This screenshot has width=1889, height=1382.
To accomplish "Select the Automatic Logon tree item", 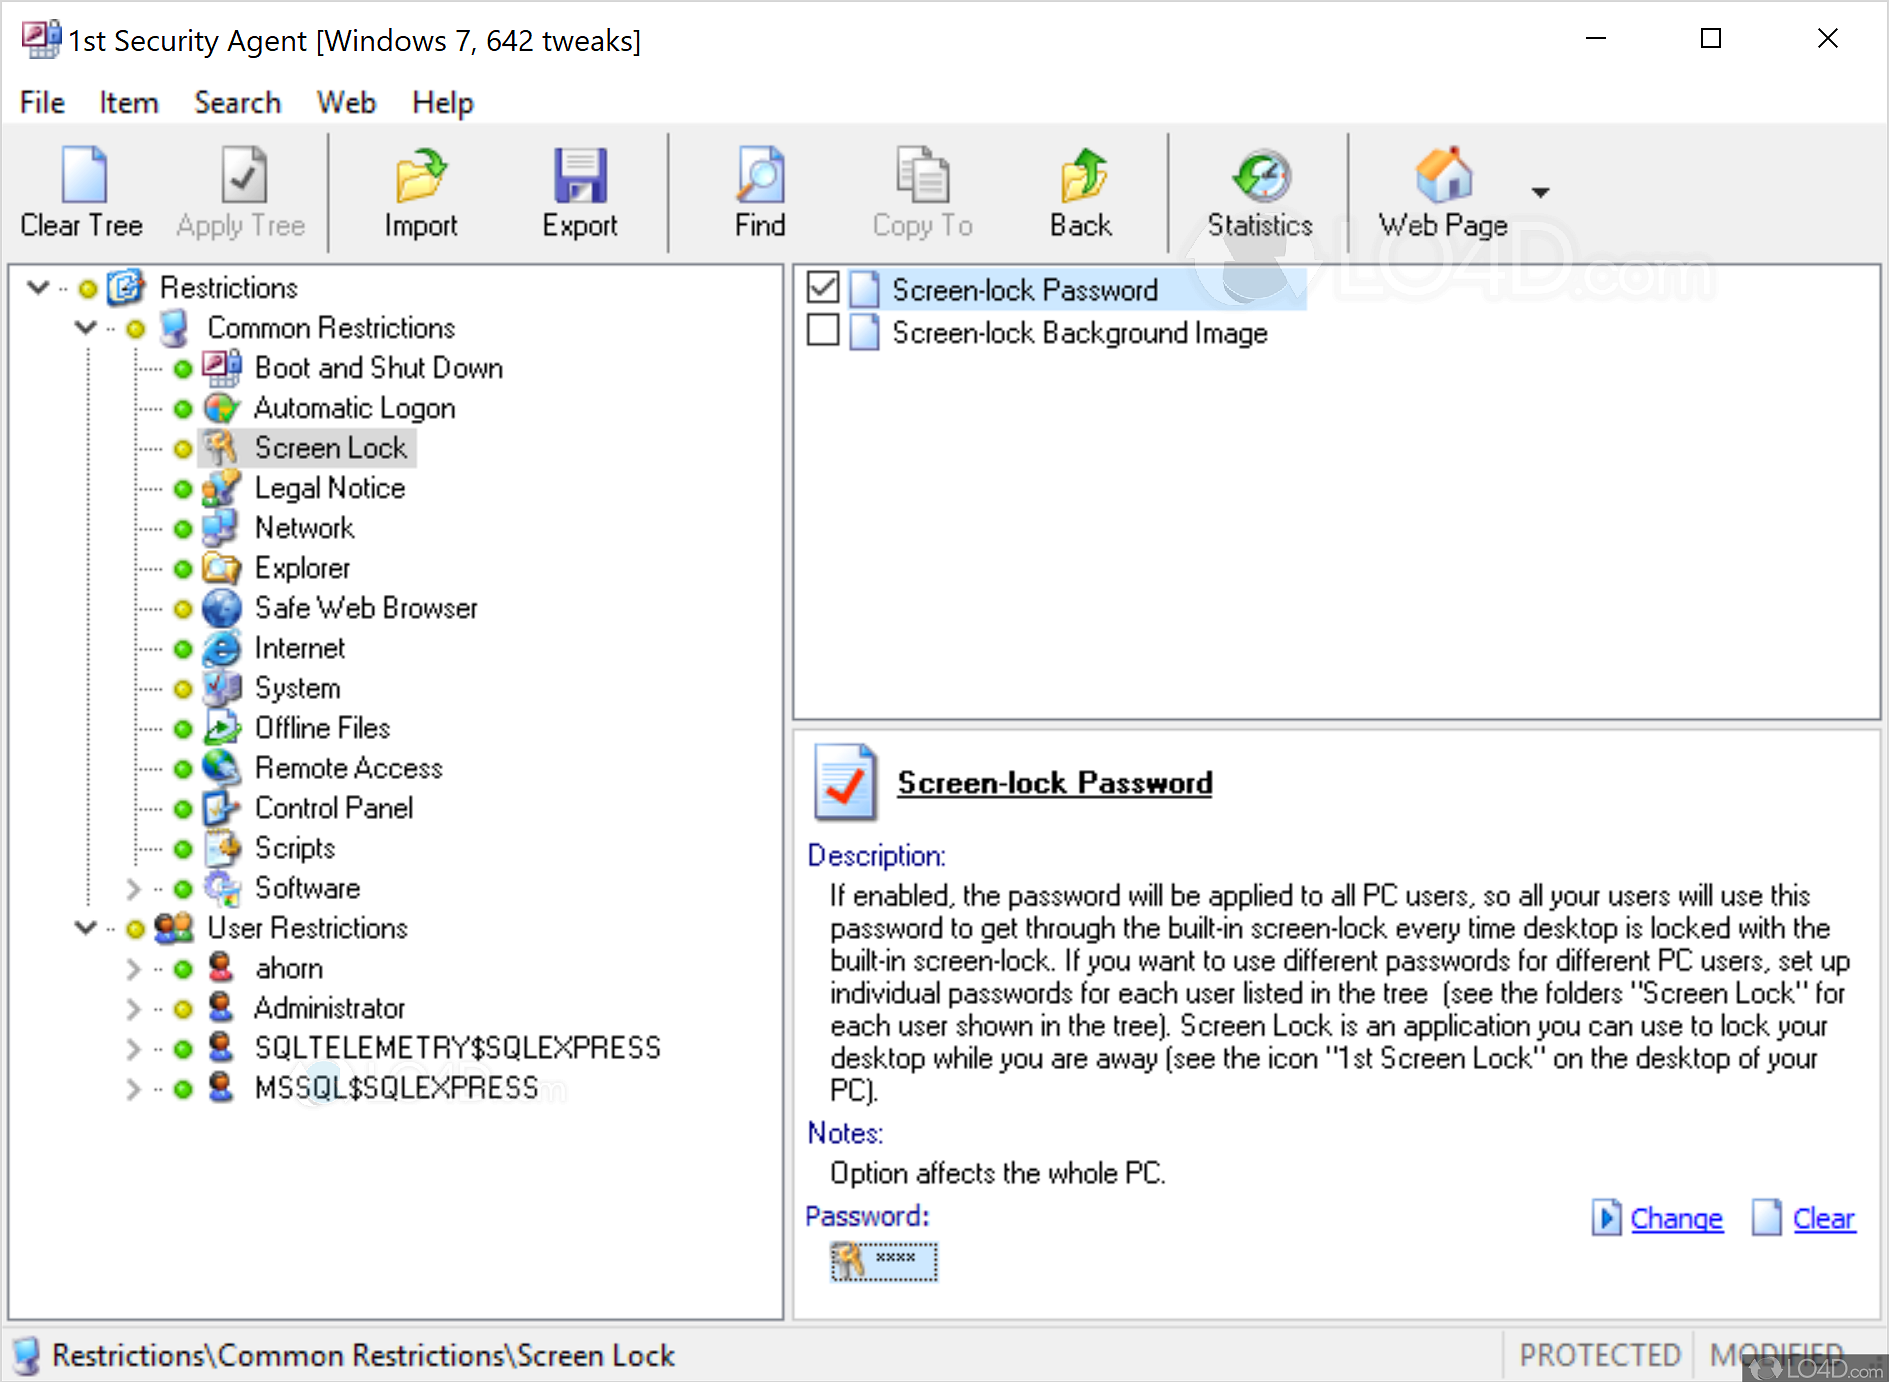I will pos(355,408).
